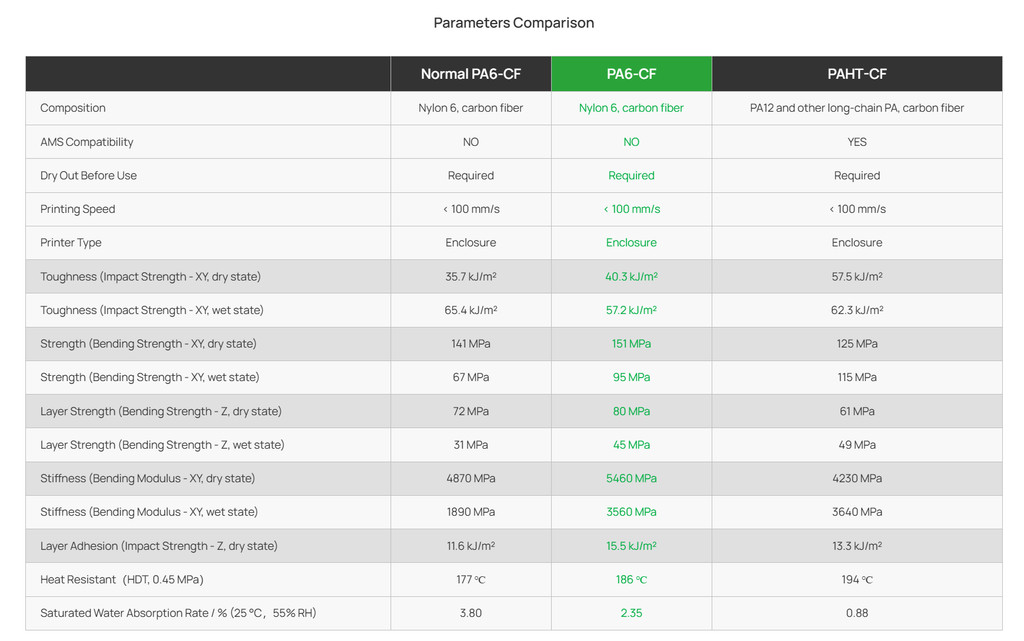
Task: Click the AMS Compatibility row label
Action: tap(87, 142)
